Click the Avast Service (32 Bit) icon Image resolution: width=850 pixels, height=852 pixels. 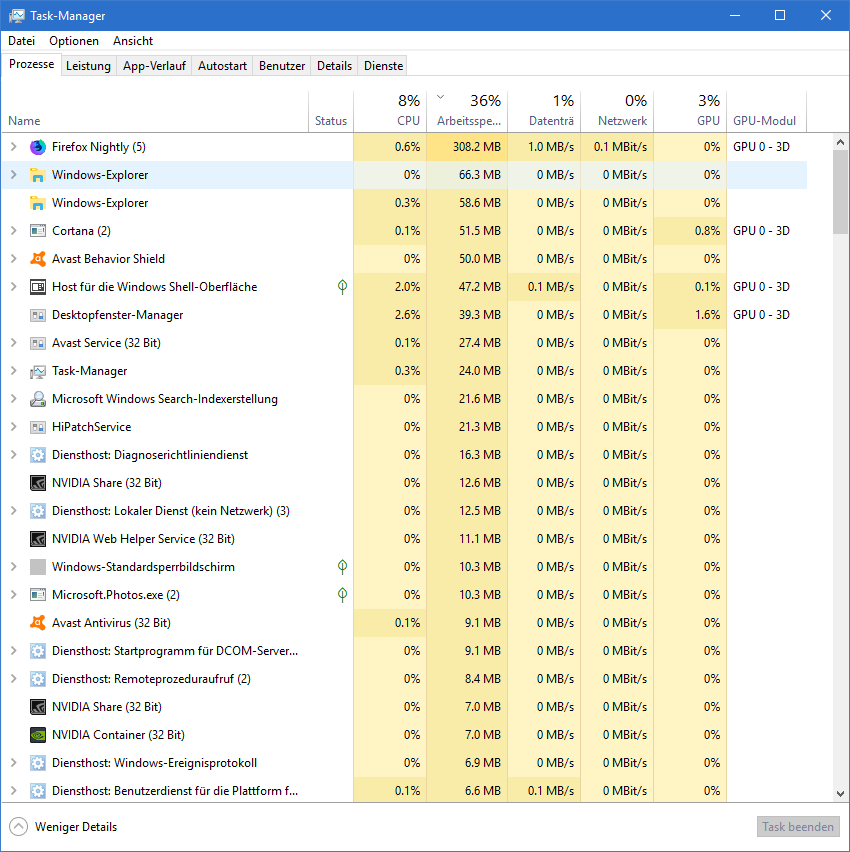38,343
